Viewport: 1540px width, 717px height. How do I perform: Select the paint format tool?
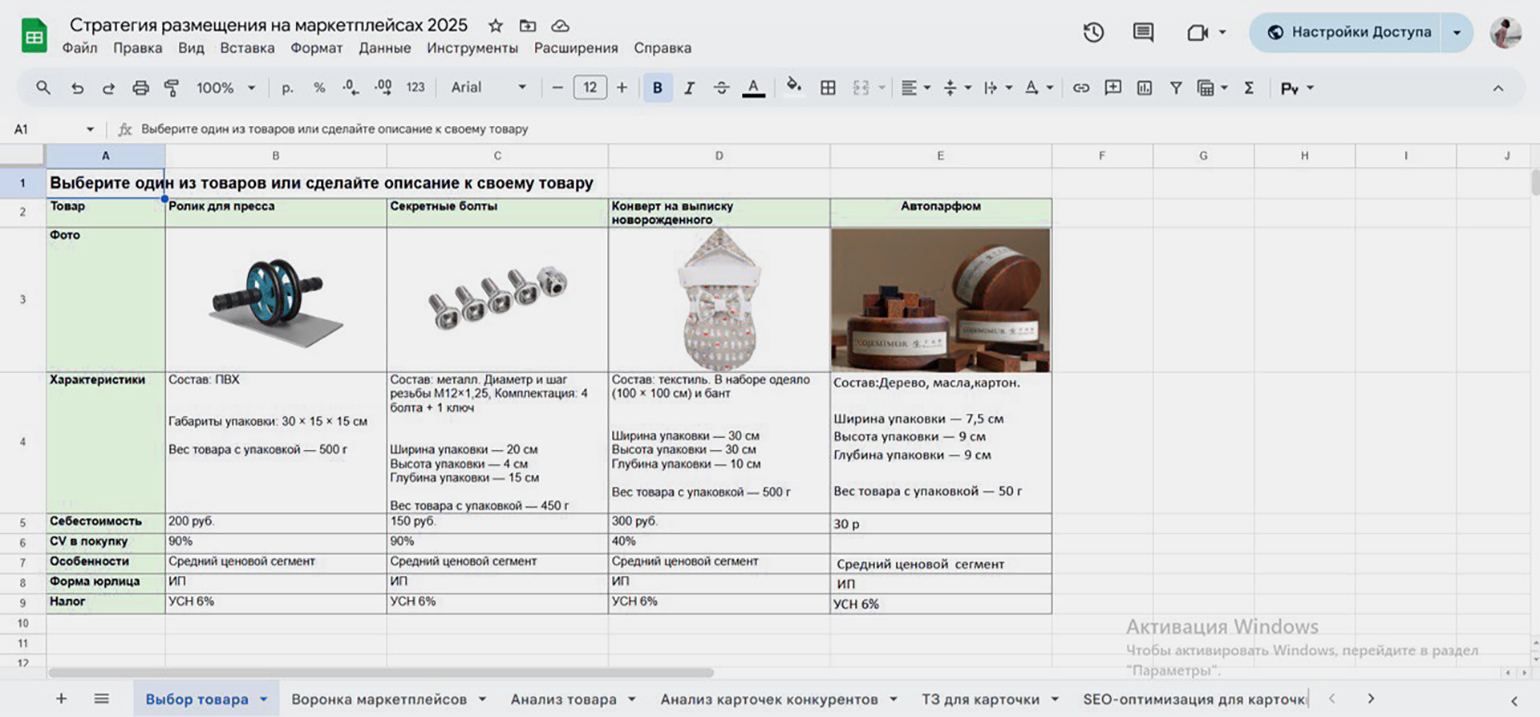[x=170, y=88]
